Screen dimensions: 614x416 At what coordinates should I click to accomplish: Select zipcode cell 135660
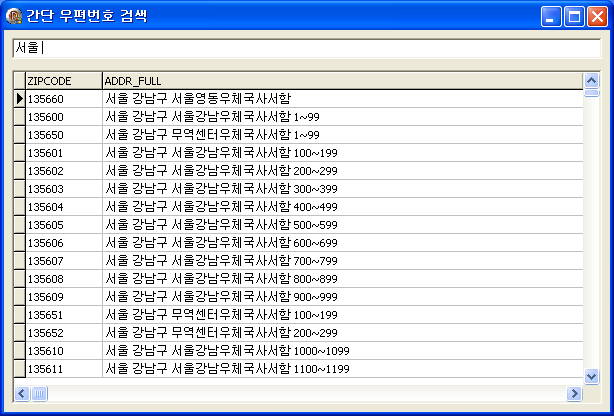(64, 99)
